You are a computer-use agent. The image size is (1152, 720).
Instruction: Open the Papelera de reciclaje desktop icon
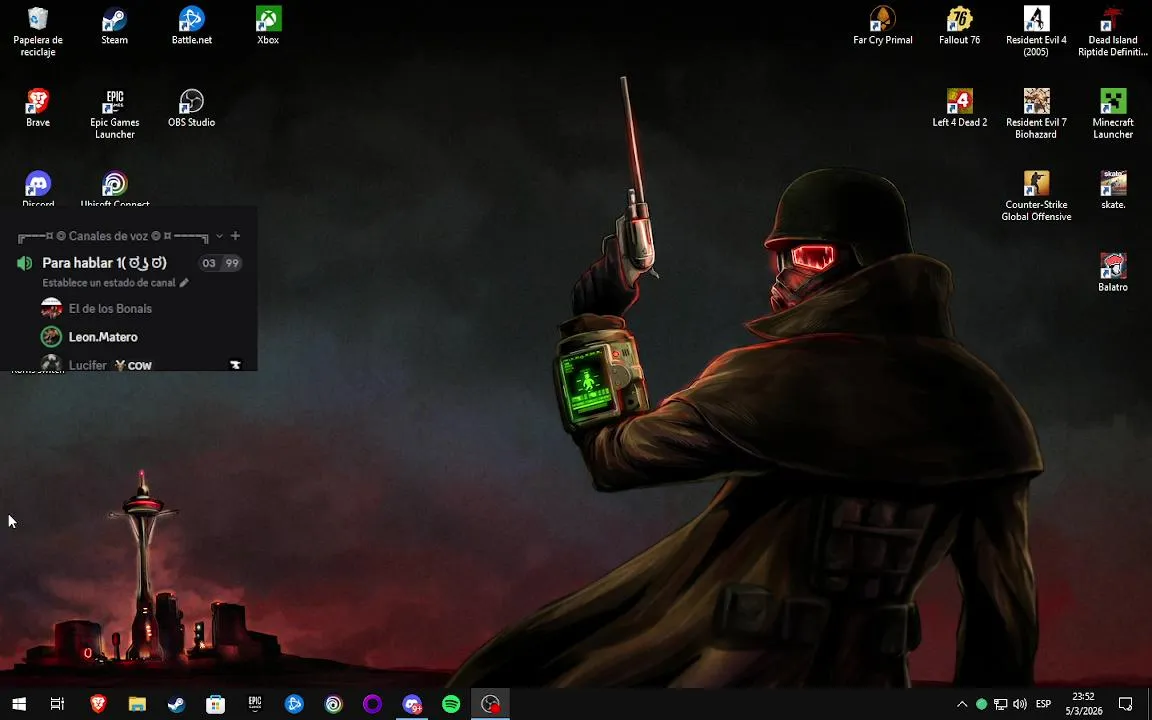point(38,32)
